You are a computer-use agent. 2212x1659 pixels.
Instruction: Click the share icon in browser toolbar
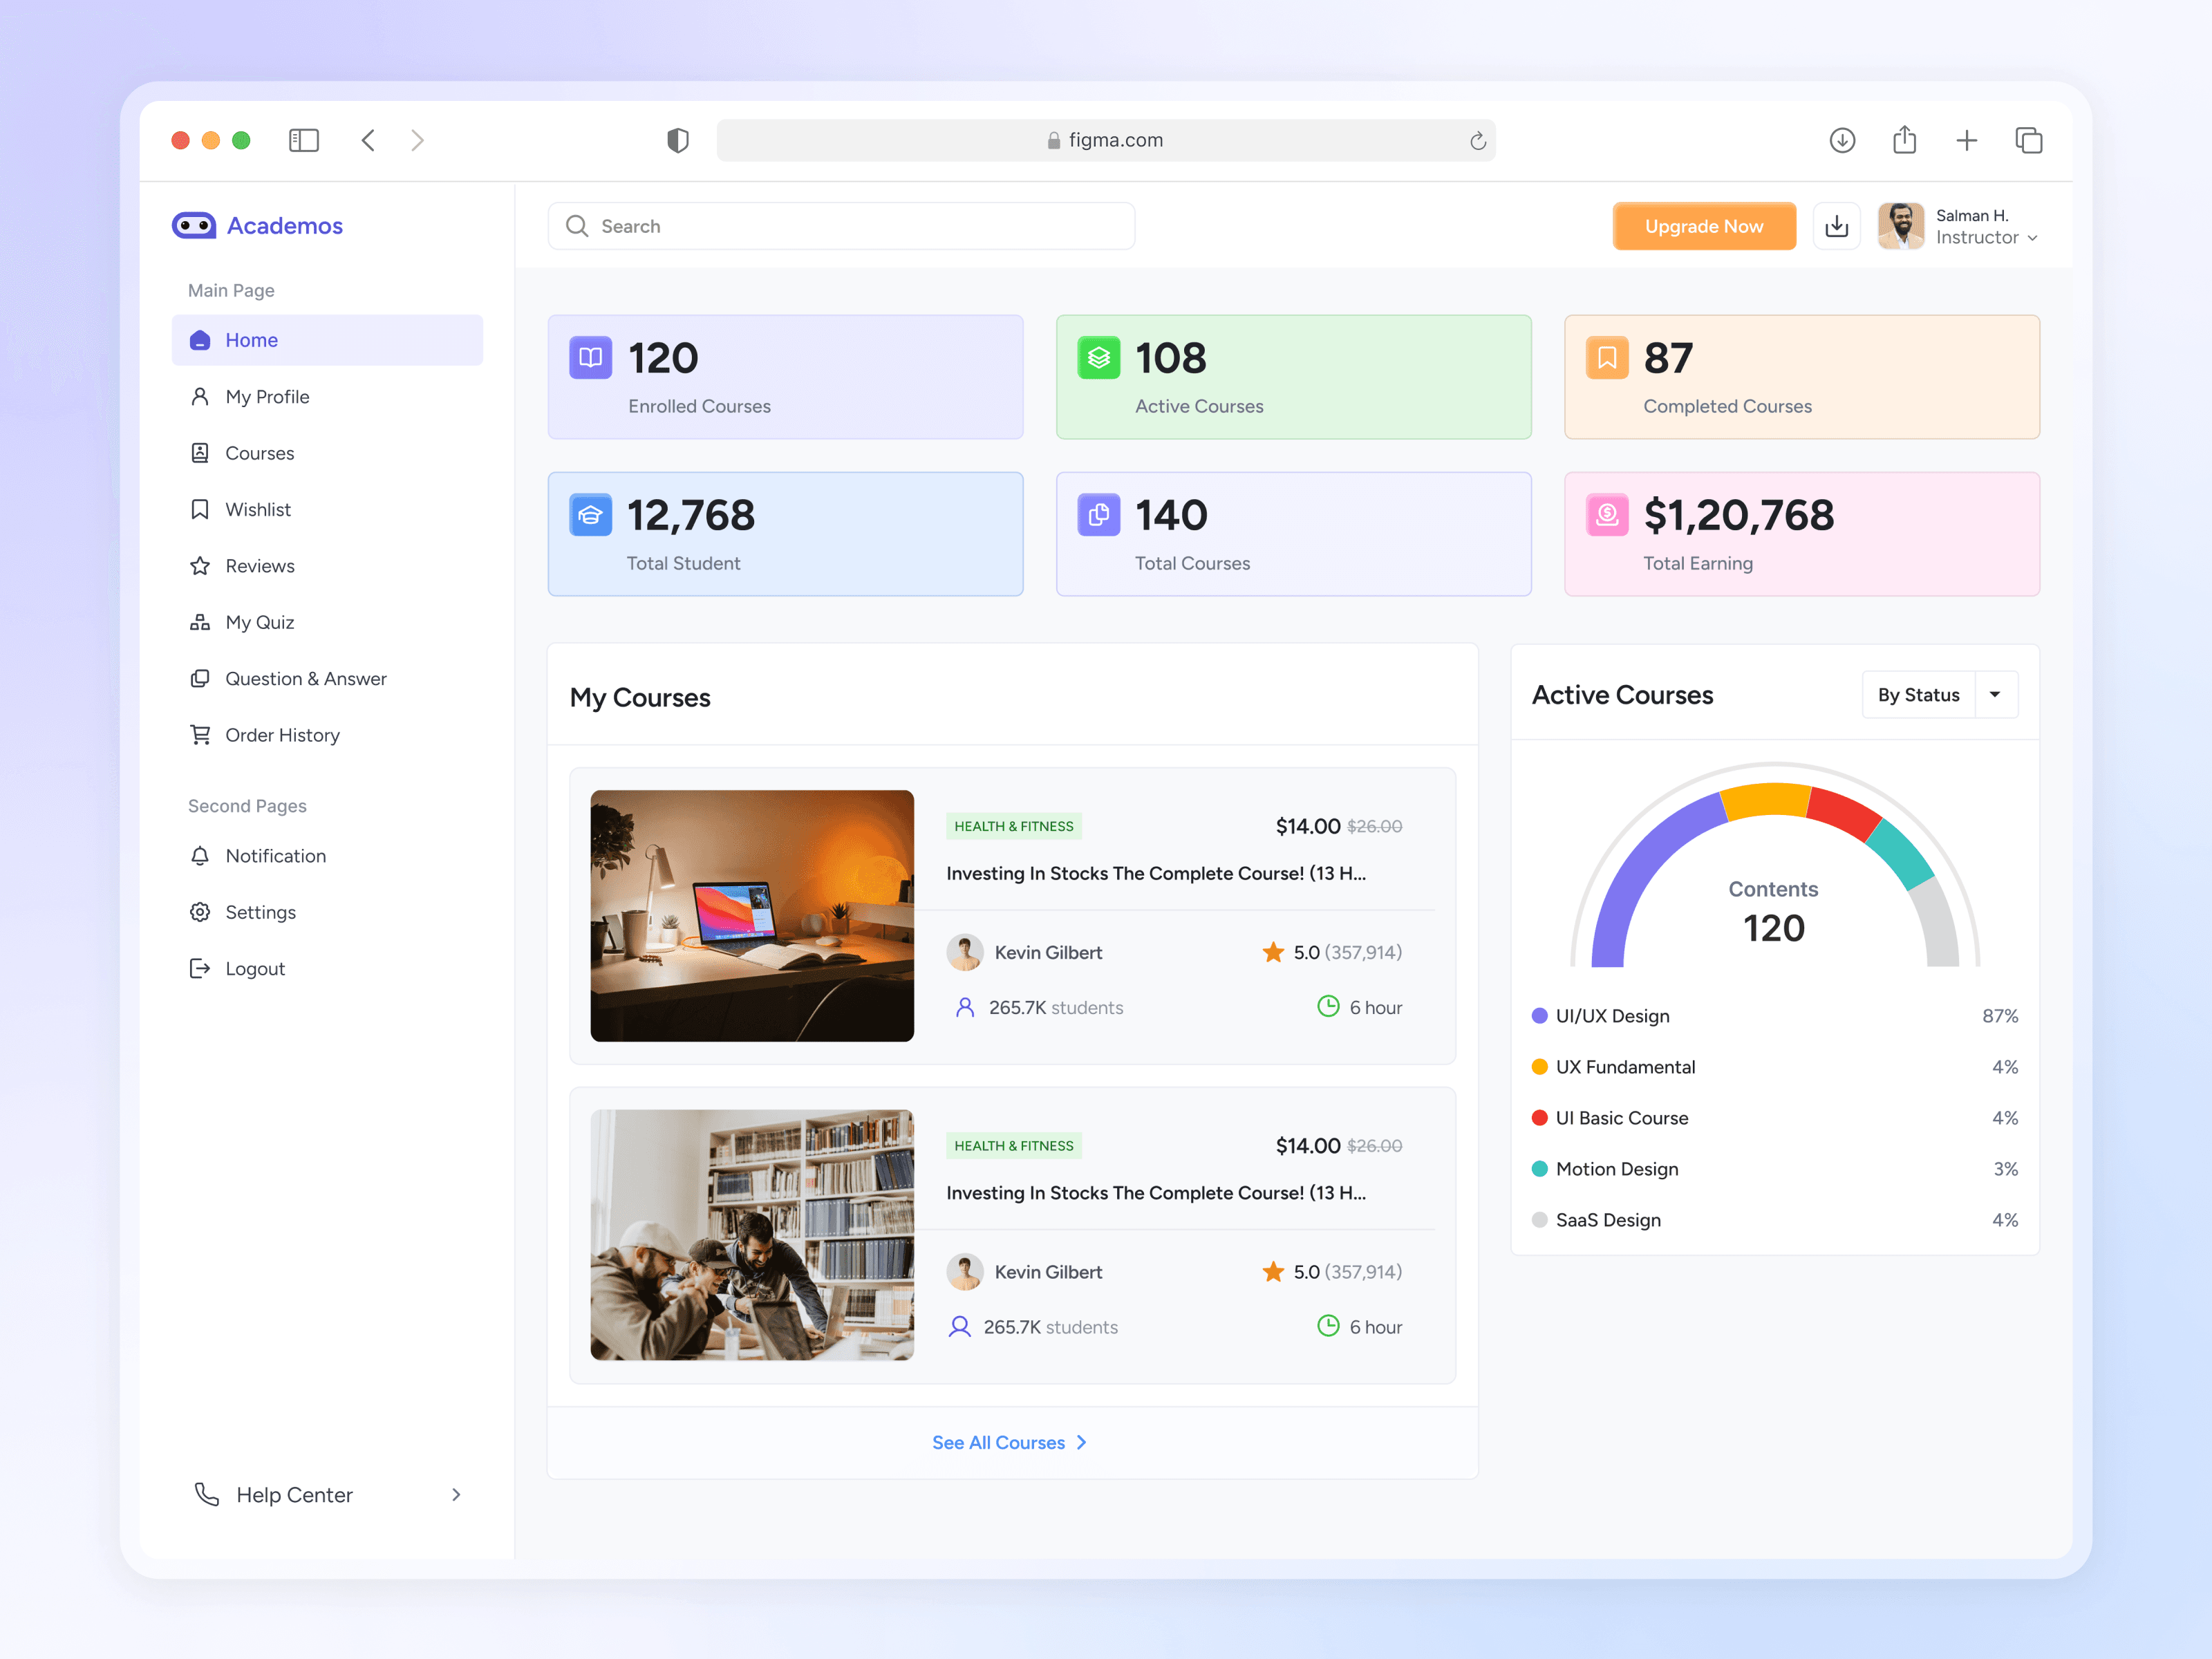(1904, 140)
